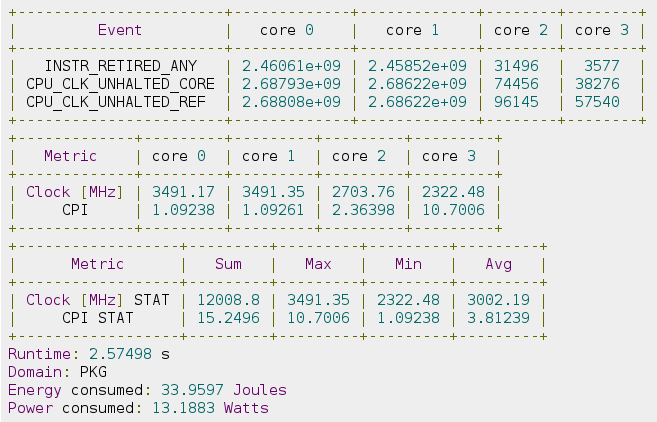The image size is (657, 422).
Task: Select the CPU_CLK_UNHALTED_REF event name
Action: (x=119, y=101)
